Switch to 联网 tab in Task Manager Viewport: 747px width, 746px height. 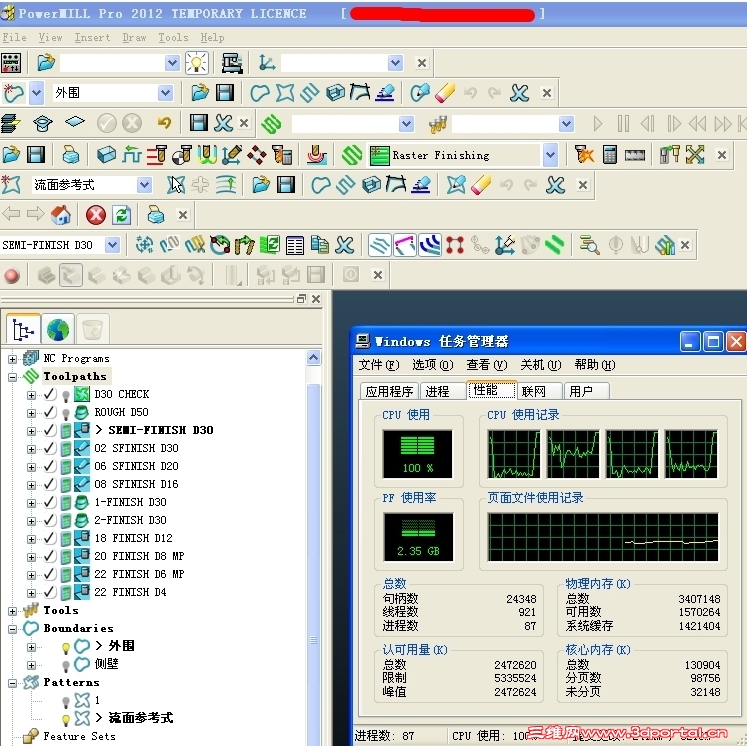(539, 391)
